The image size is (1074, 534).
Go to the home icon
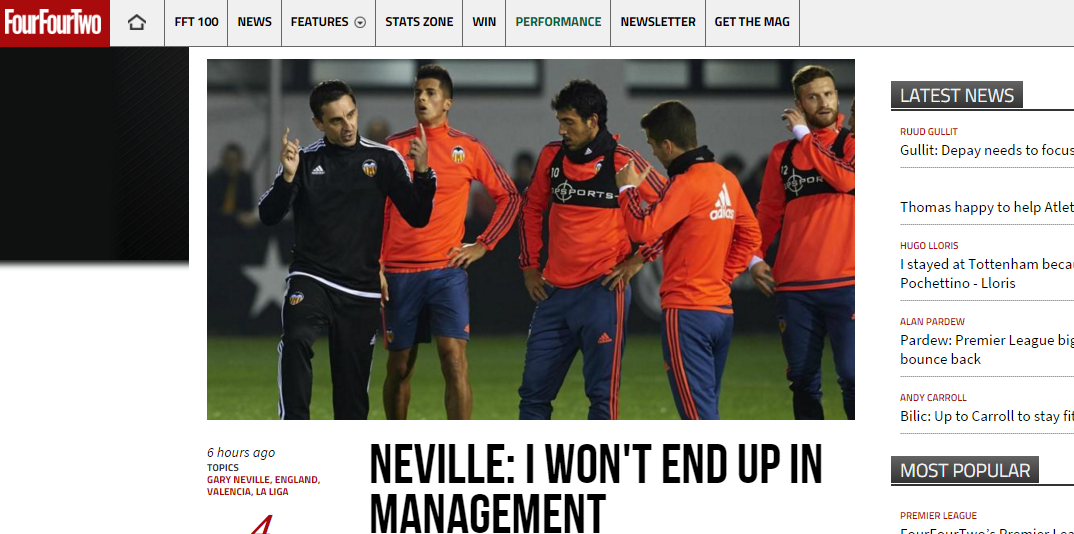click(137, 23)
